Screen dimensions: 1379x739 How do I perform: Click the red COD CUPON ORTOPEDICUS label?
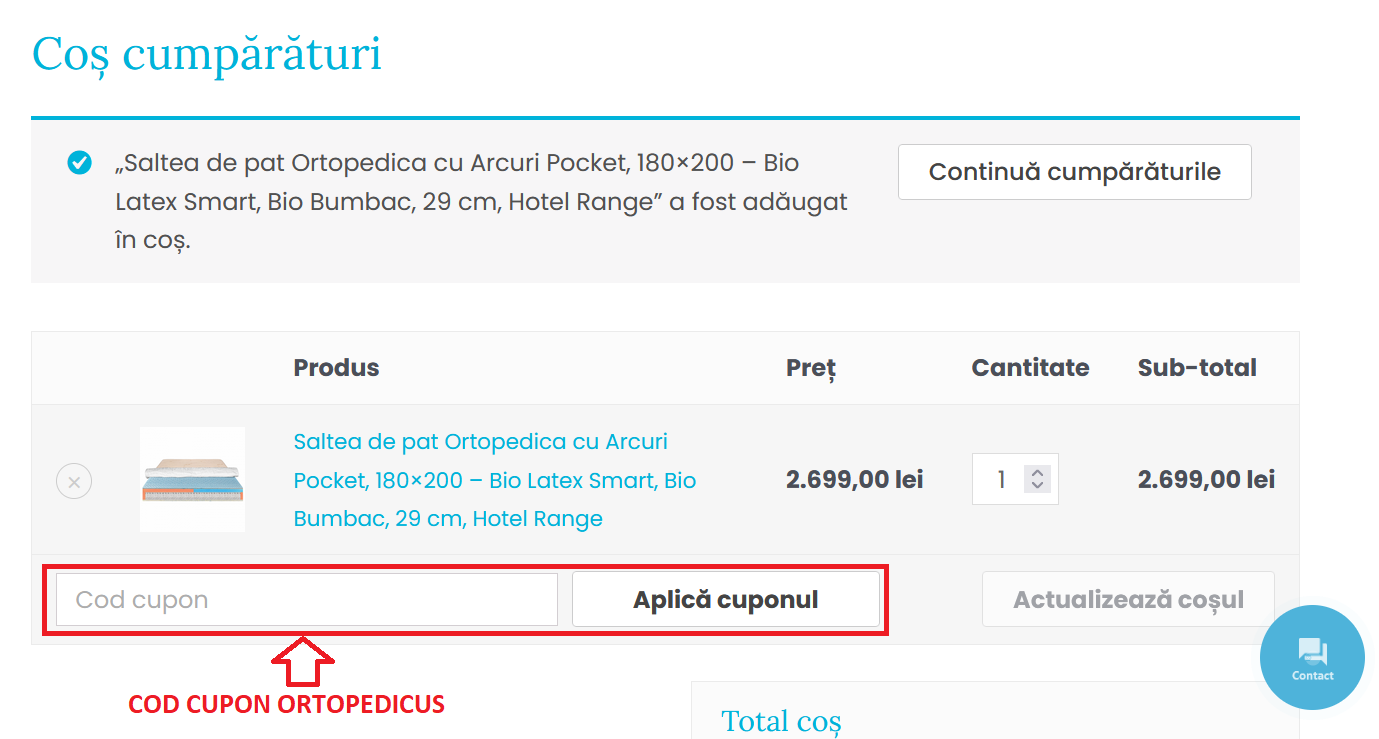tap(286, 704)
